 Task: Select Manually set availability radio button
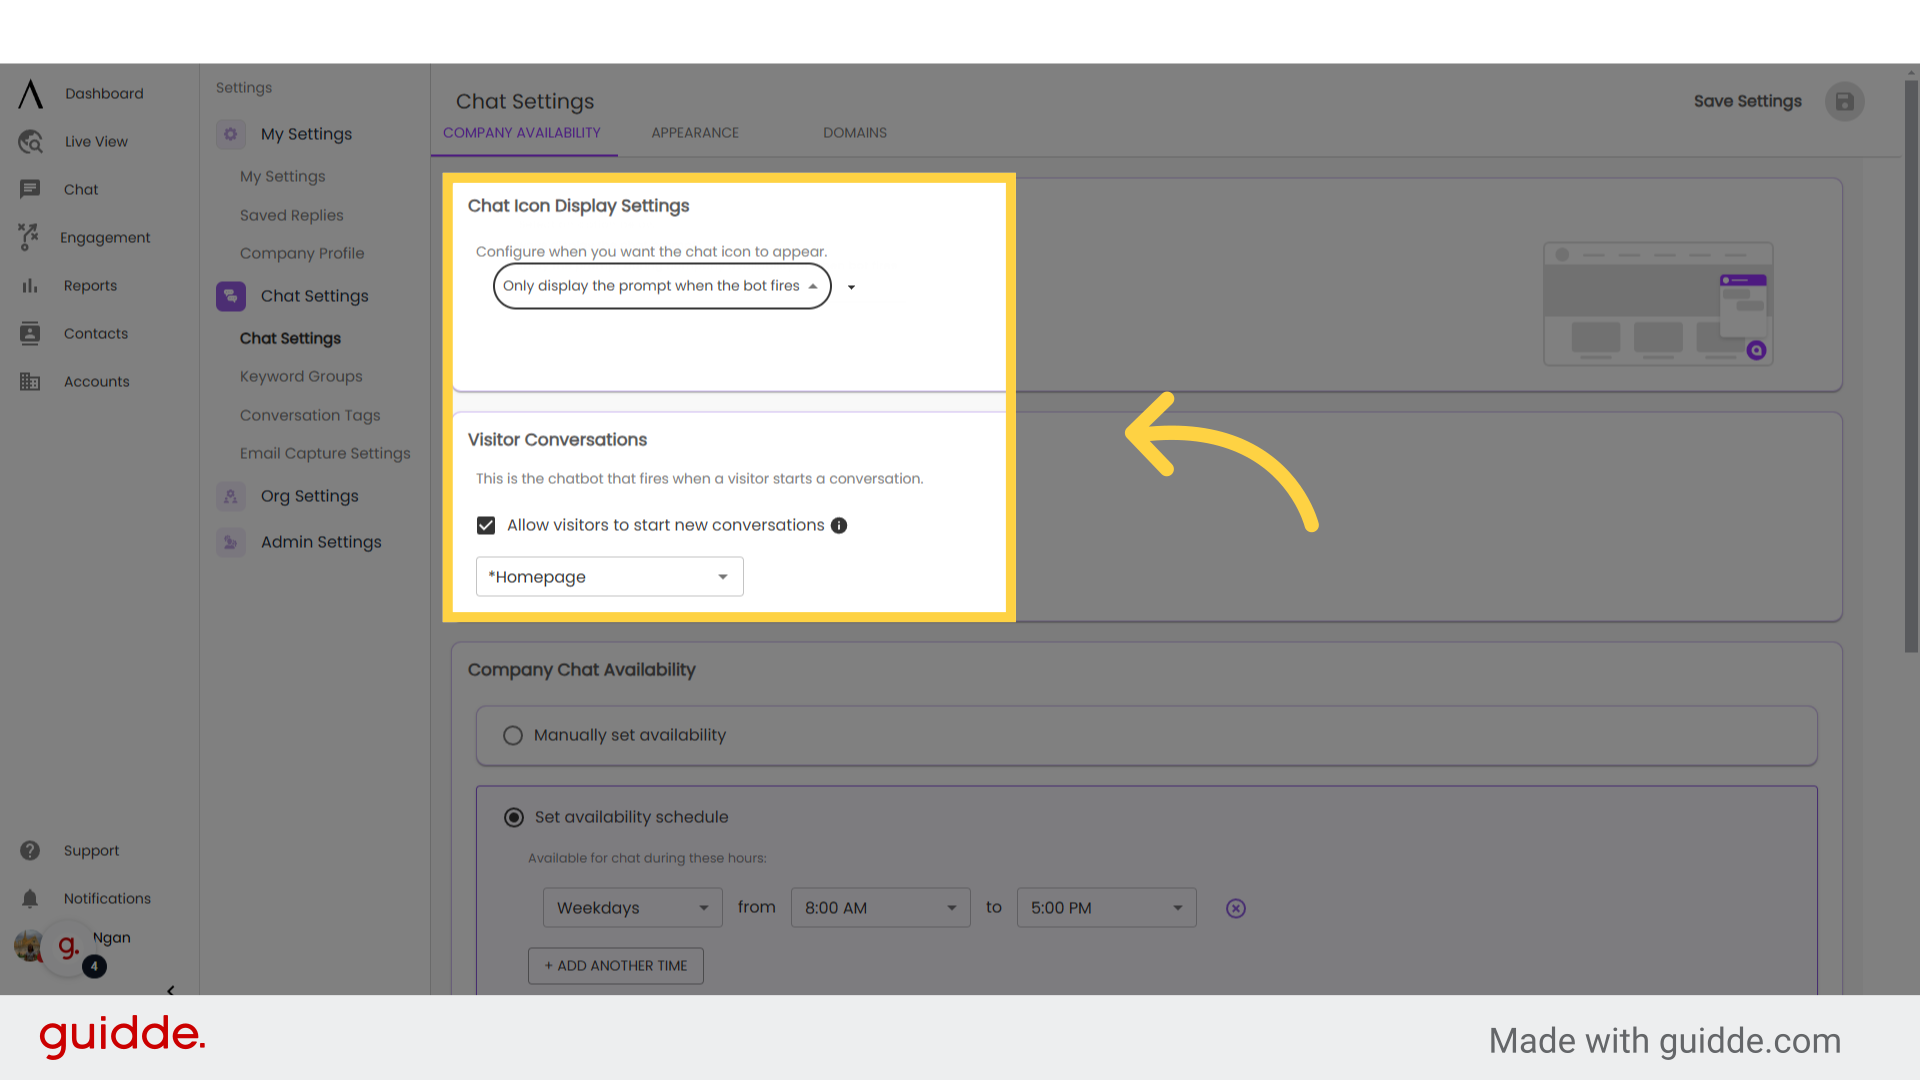click(x=513, y=736)
